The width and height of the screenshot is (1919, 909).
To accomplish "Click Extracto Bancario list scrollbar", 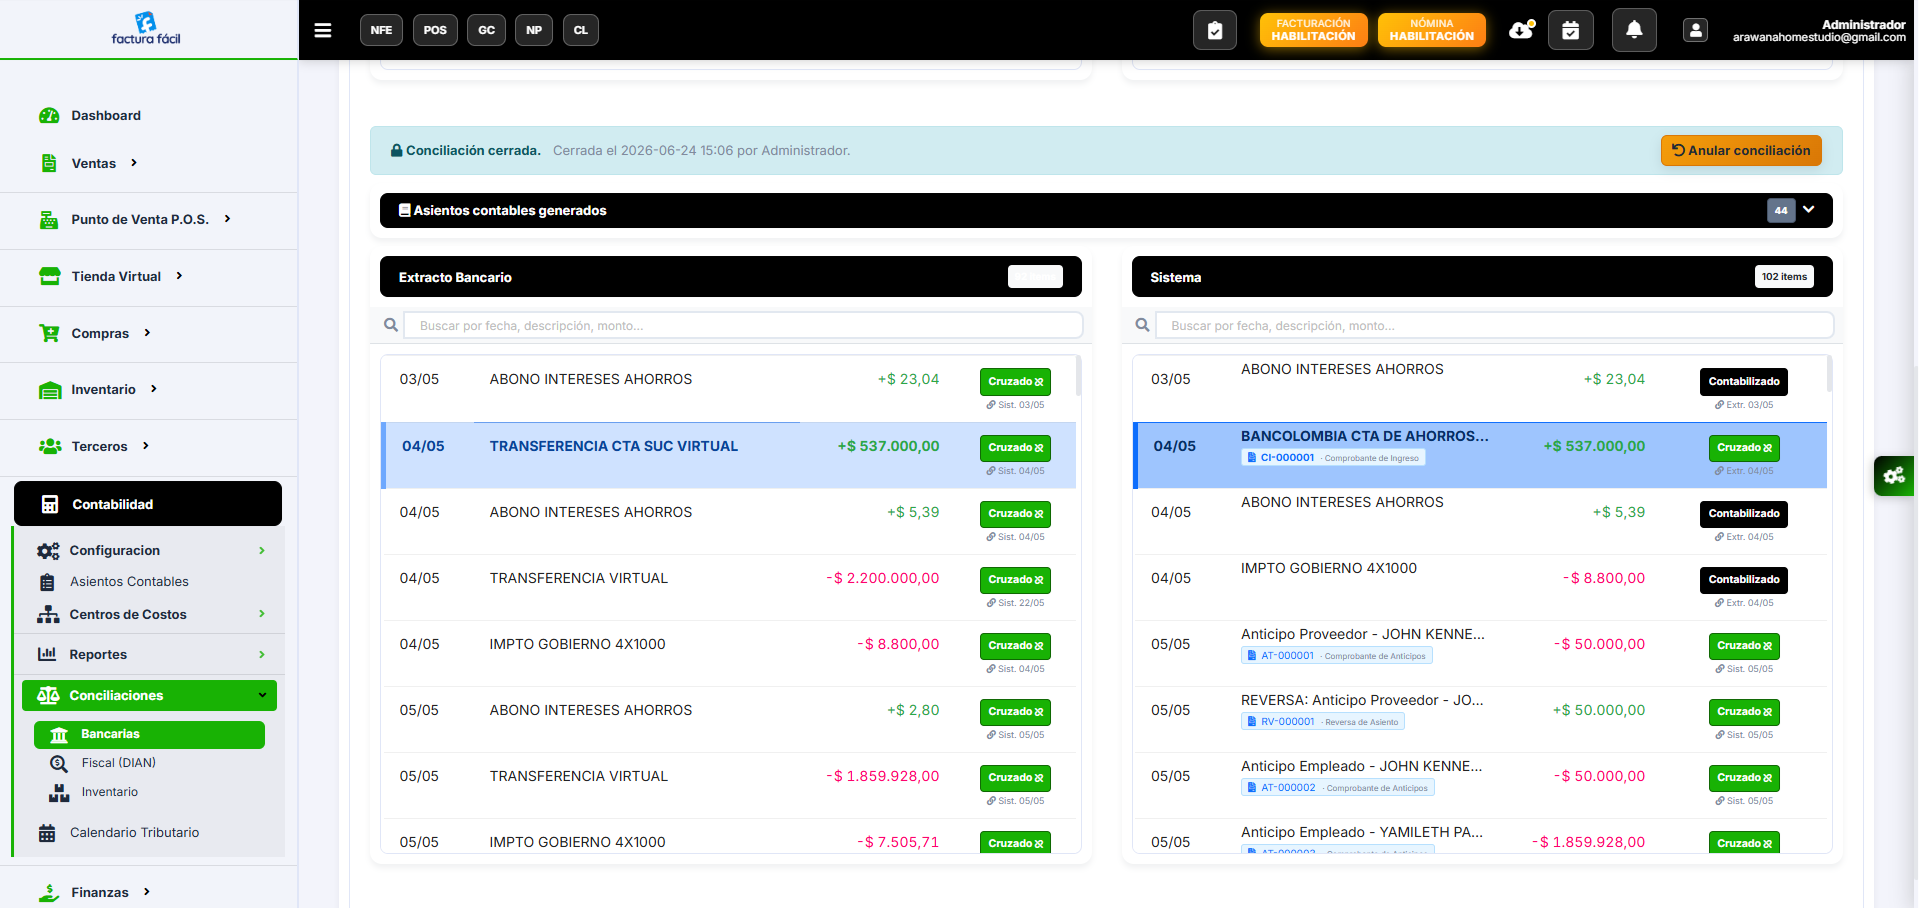I will [x=1078, y=376].
